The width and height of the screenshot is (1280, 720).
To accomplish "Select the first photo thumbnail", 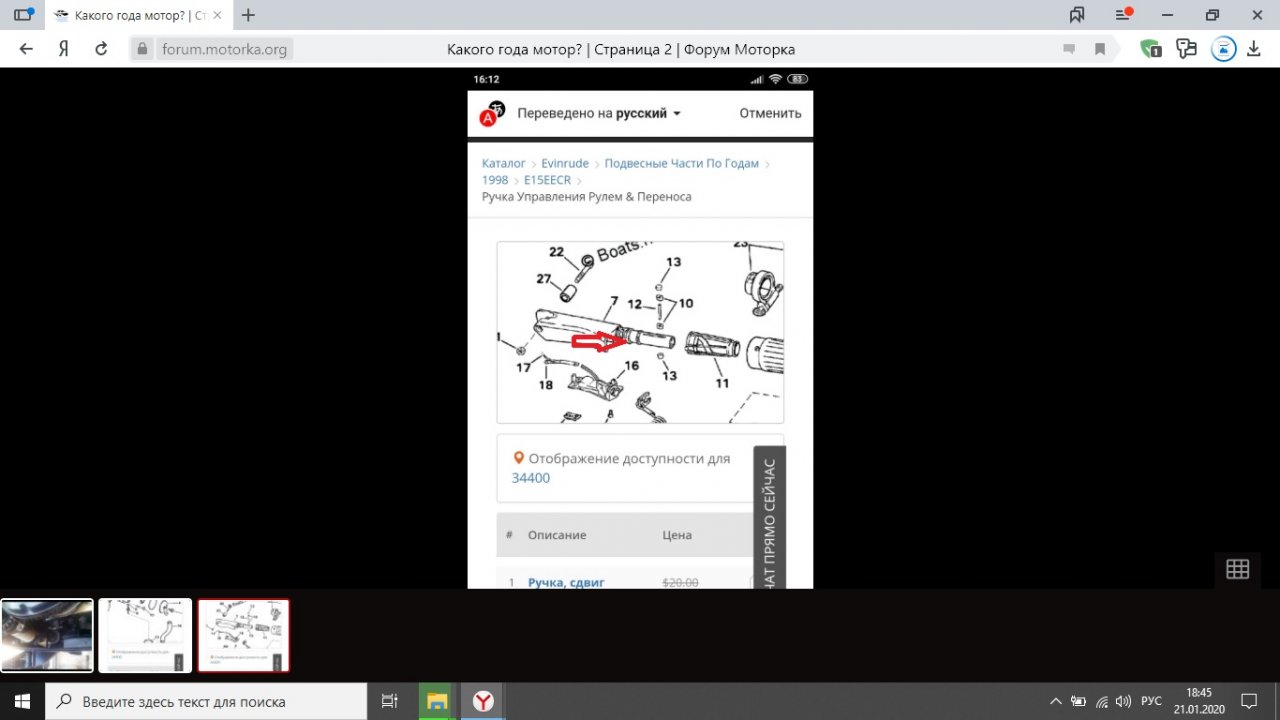I will coord(47,635).
